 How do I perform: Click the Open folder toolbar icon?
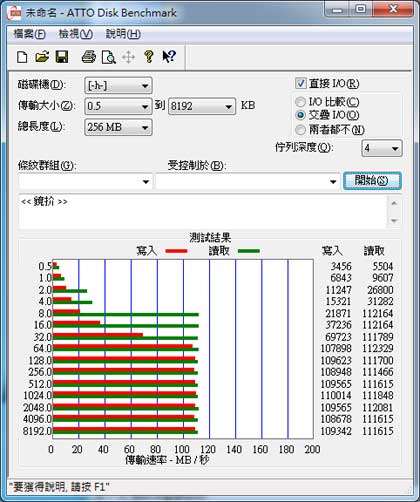coord(42,57)
